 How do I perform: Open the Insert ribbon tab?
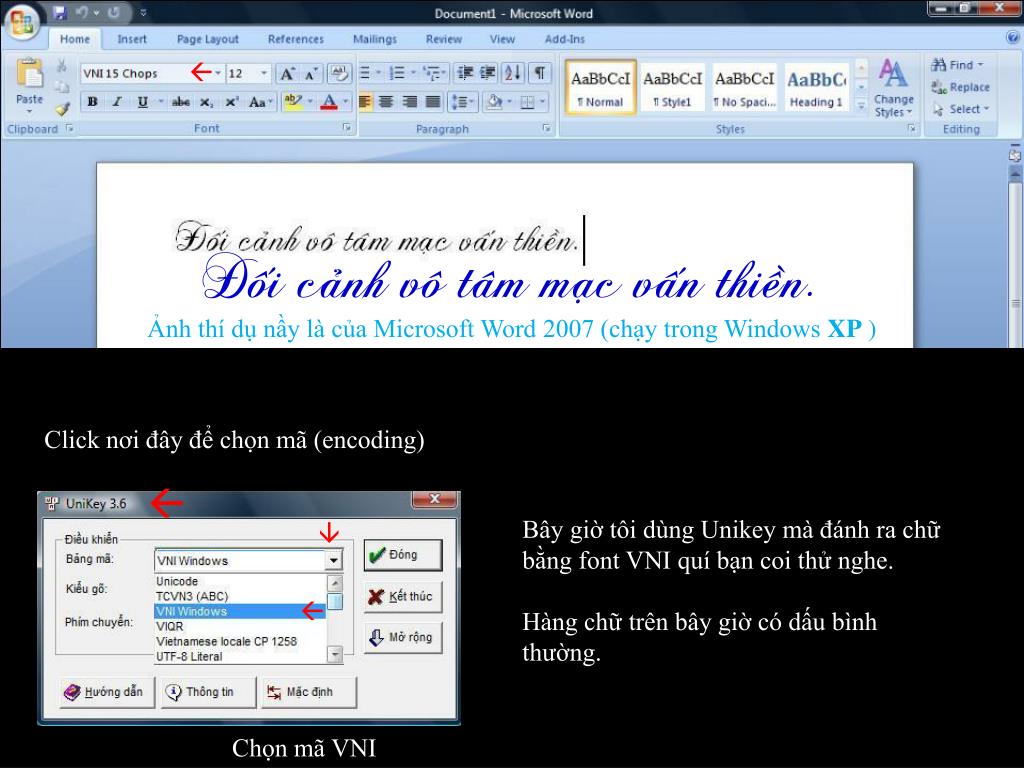[132, 39]
